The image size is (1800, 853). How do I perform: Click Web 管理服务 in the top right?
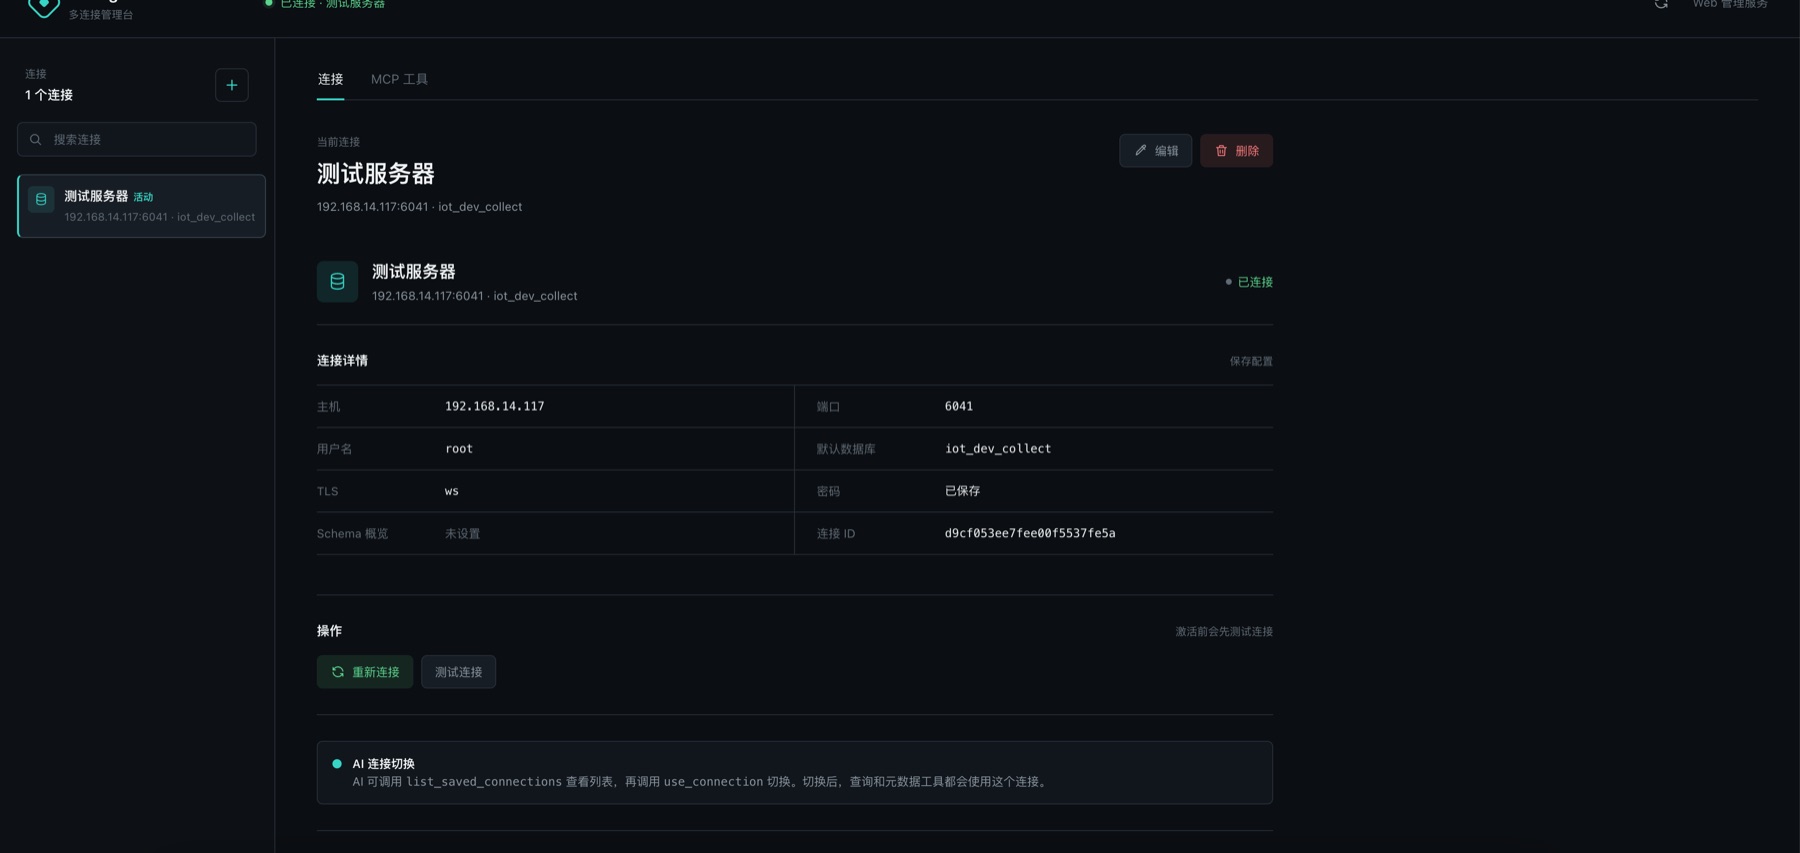pyautogui.click(x=1730, y=4)
